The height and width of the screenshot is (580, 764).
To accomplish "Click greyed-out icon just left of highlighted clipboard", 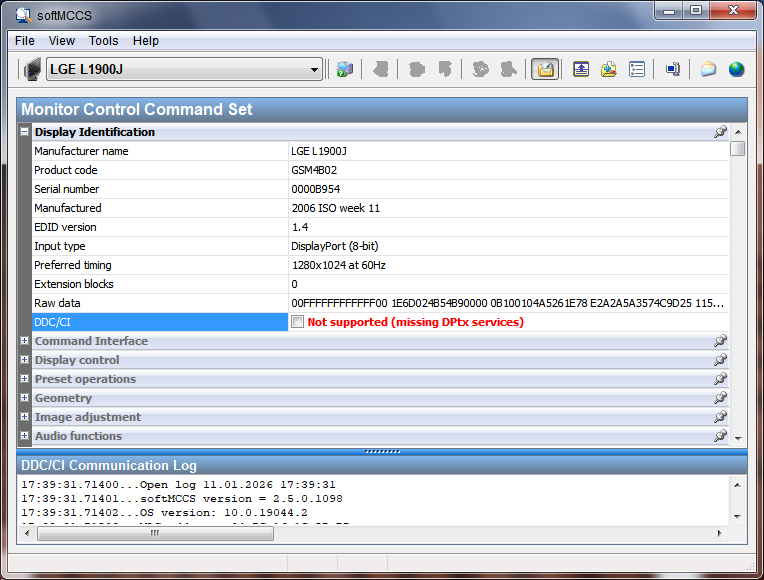I will tap(509, 69).
